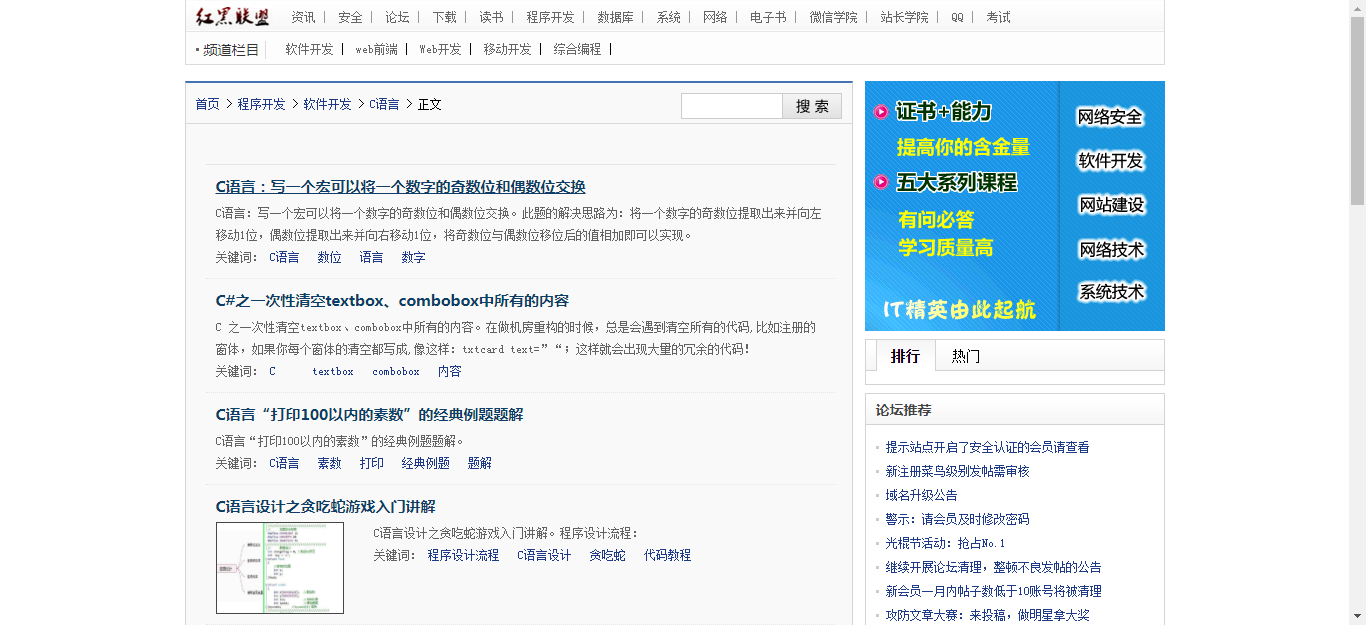Open the 首页 breadcrumb link
The height and width of the screenshot is (625, 1366).
[x=206, y=103]
